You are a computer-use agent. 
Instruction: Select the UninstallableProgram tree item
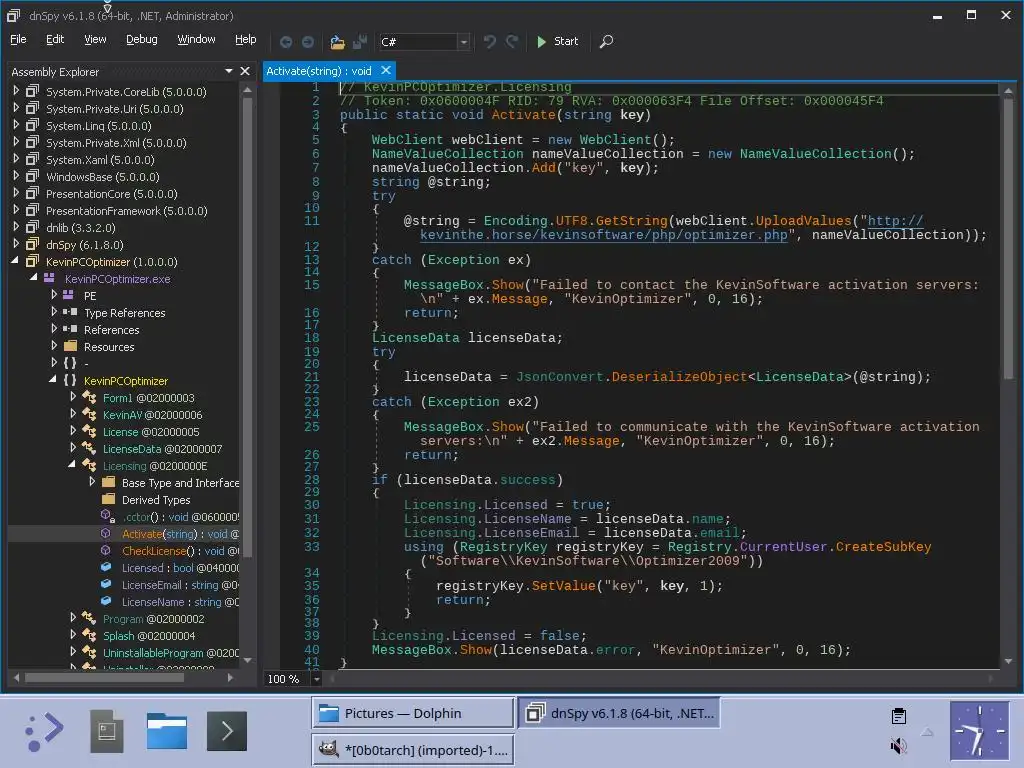click(x=170, y=652)
